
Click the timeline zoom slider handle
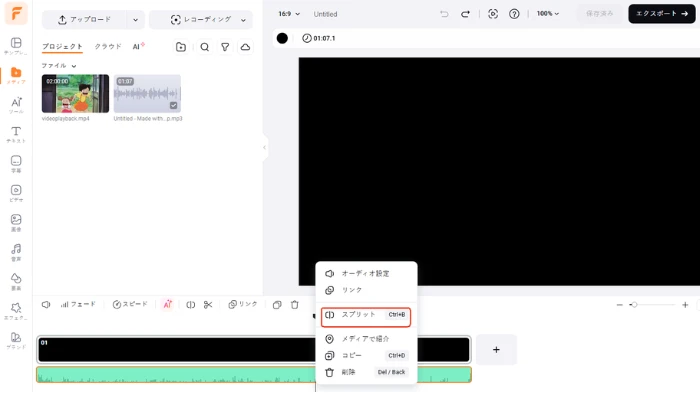point(633,305)
